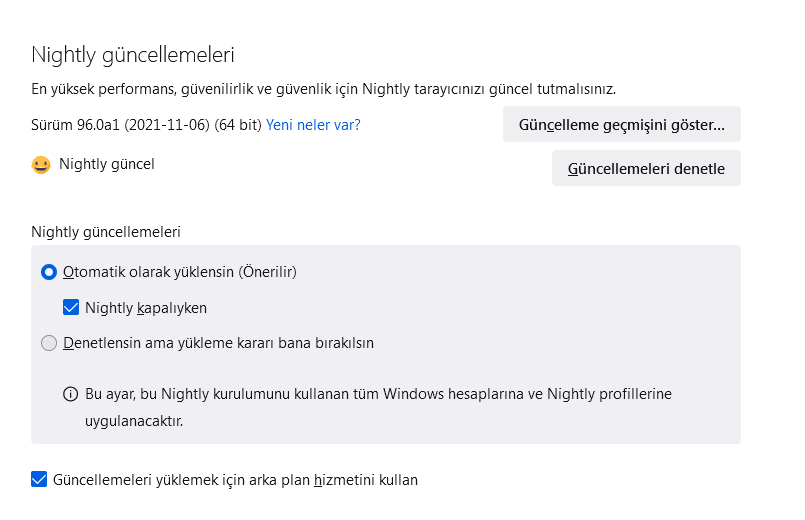Click the '(Önerilir)' word in the first option
This screenshot has height=520, width=805.
(x=268, y=272)
